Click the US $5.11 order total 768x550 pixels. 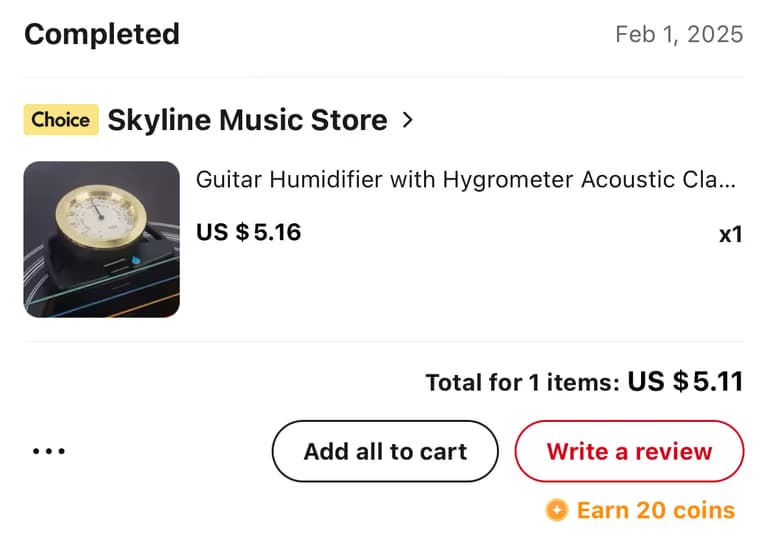685,381
